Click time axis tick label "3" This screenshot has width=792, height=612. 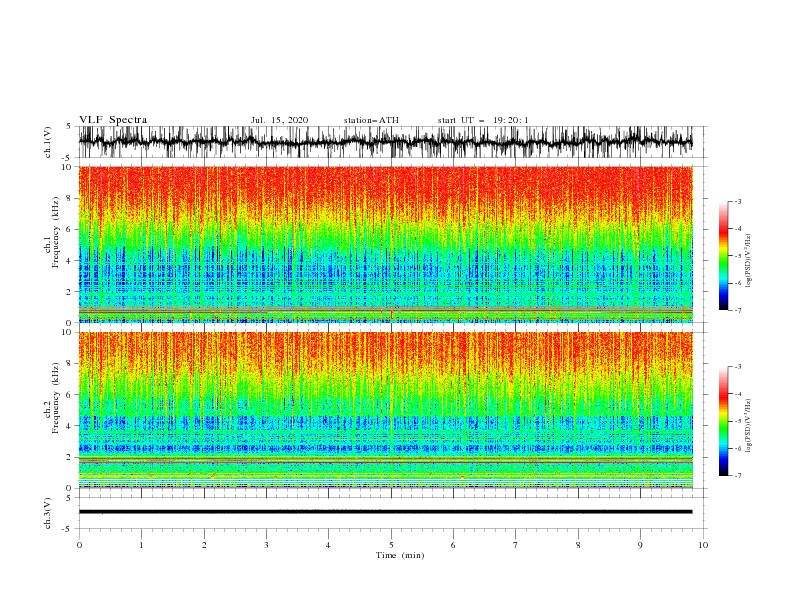click(x=266, y=545)
